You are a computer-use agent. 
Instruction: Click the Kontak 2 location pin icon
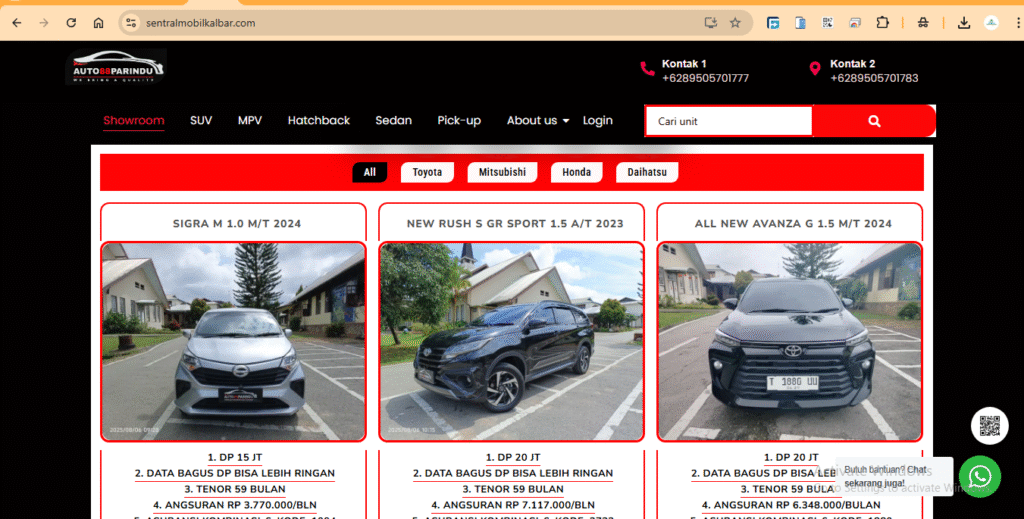pyautogui.click(x=815, y=69)
